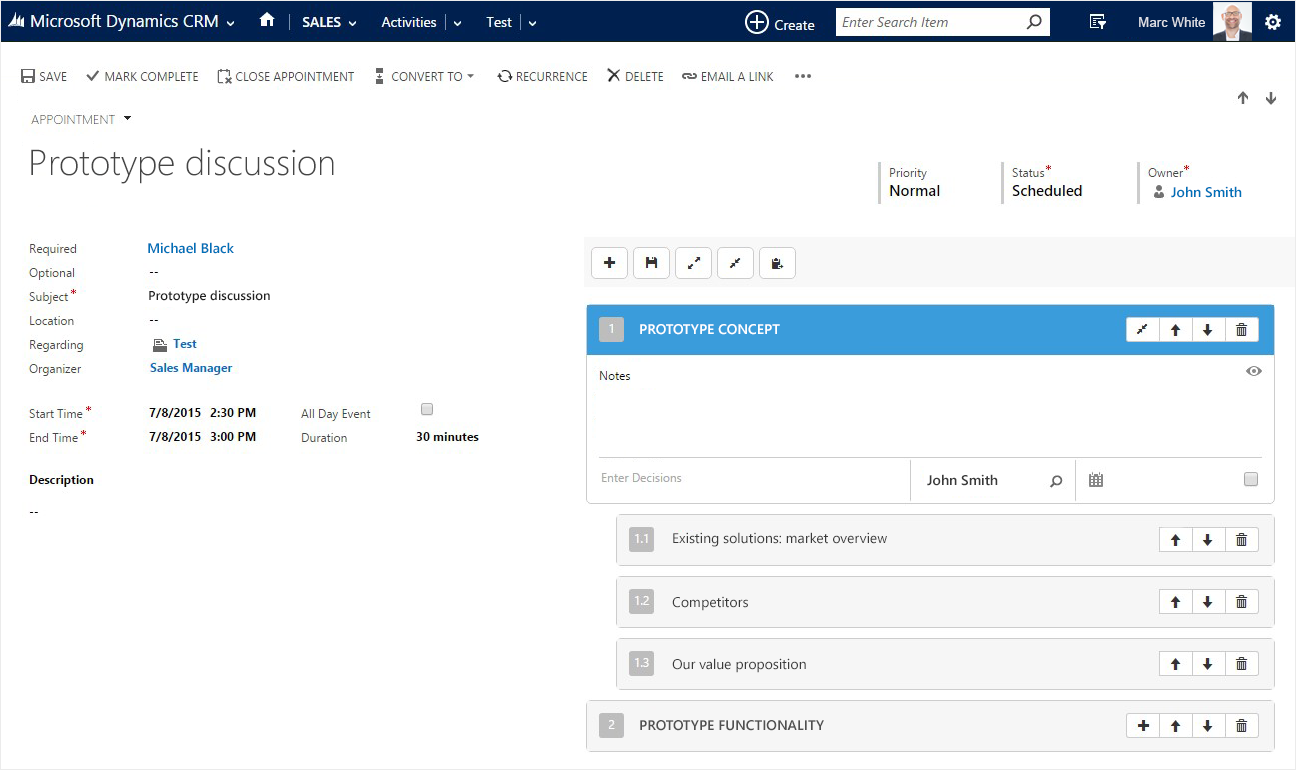Open John Smith owner link
This screenshot has height=770, width=1296.
pyautogui.click(x=1205, y=192)
